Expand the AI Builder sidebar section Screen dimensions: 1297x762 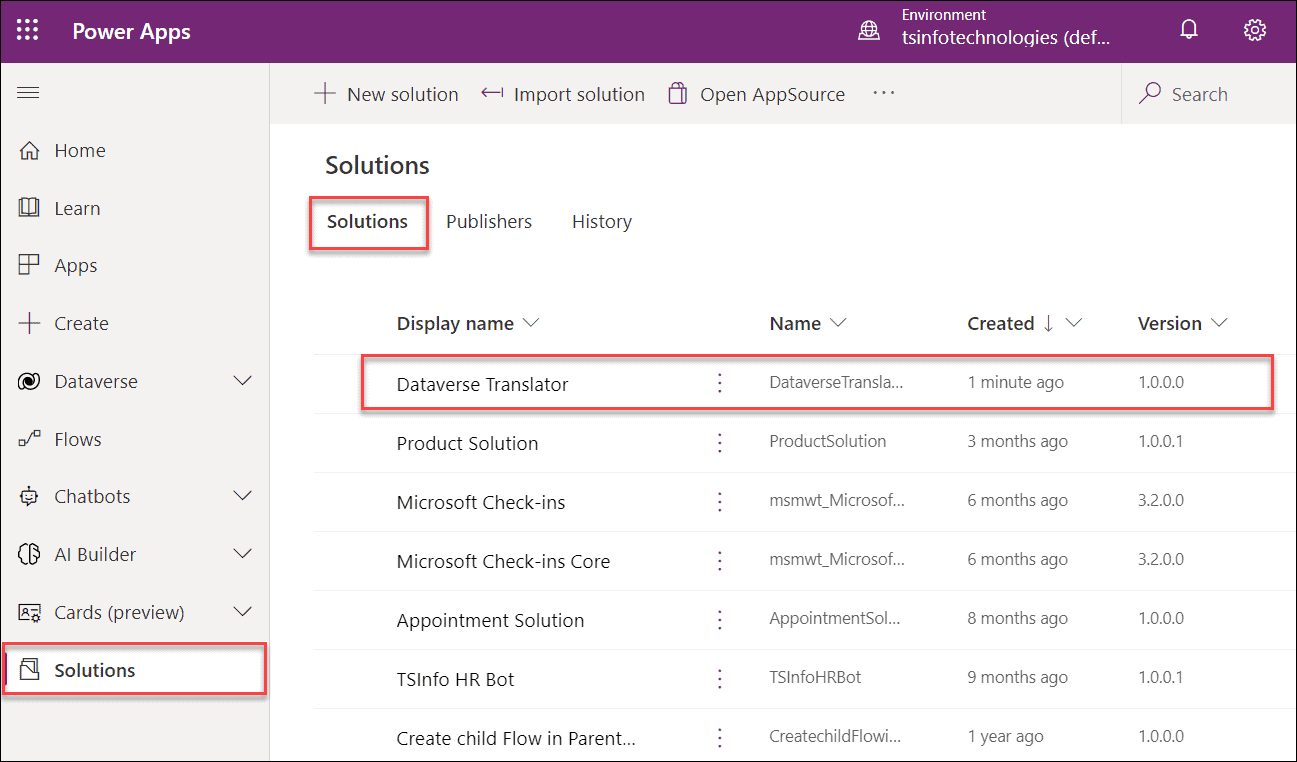pyautogui.click(x=242, y=553)
